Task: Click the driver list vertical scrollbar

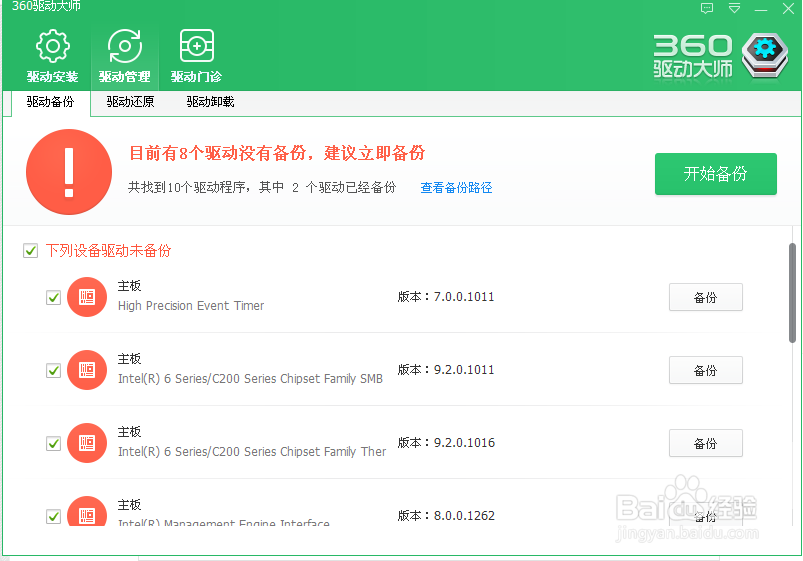Action: pos(792,293)
